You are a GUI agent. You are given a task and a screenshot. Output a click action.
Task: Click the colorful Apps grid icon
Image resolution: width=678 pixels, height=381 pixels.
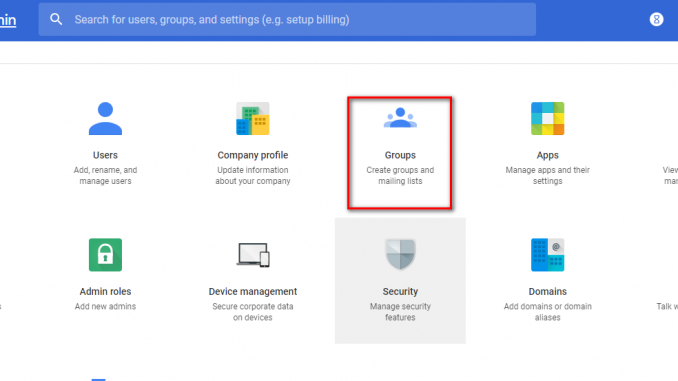click(x=547, y=118)
